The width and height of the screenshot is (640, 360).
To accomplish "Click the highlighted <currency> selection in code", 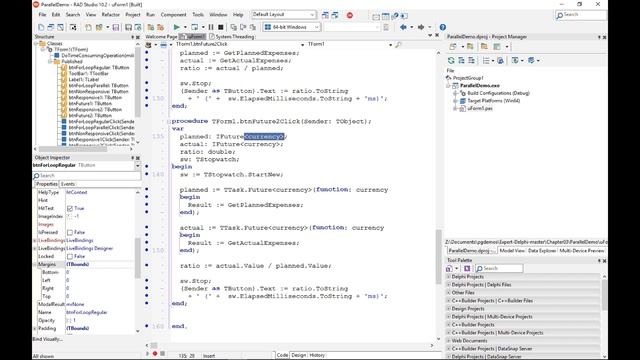I will tap(264, 136).
